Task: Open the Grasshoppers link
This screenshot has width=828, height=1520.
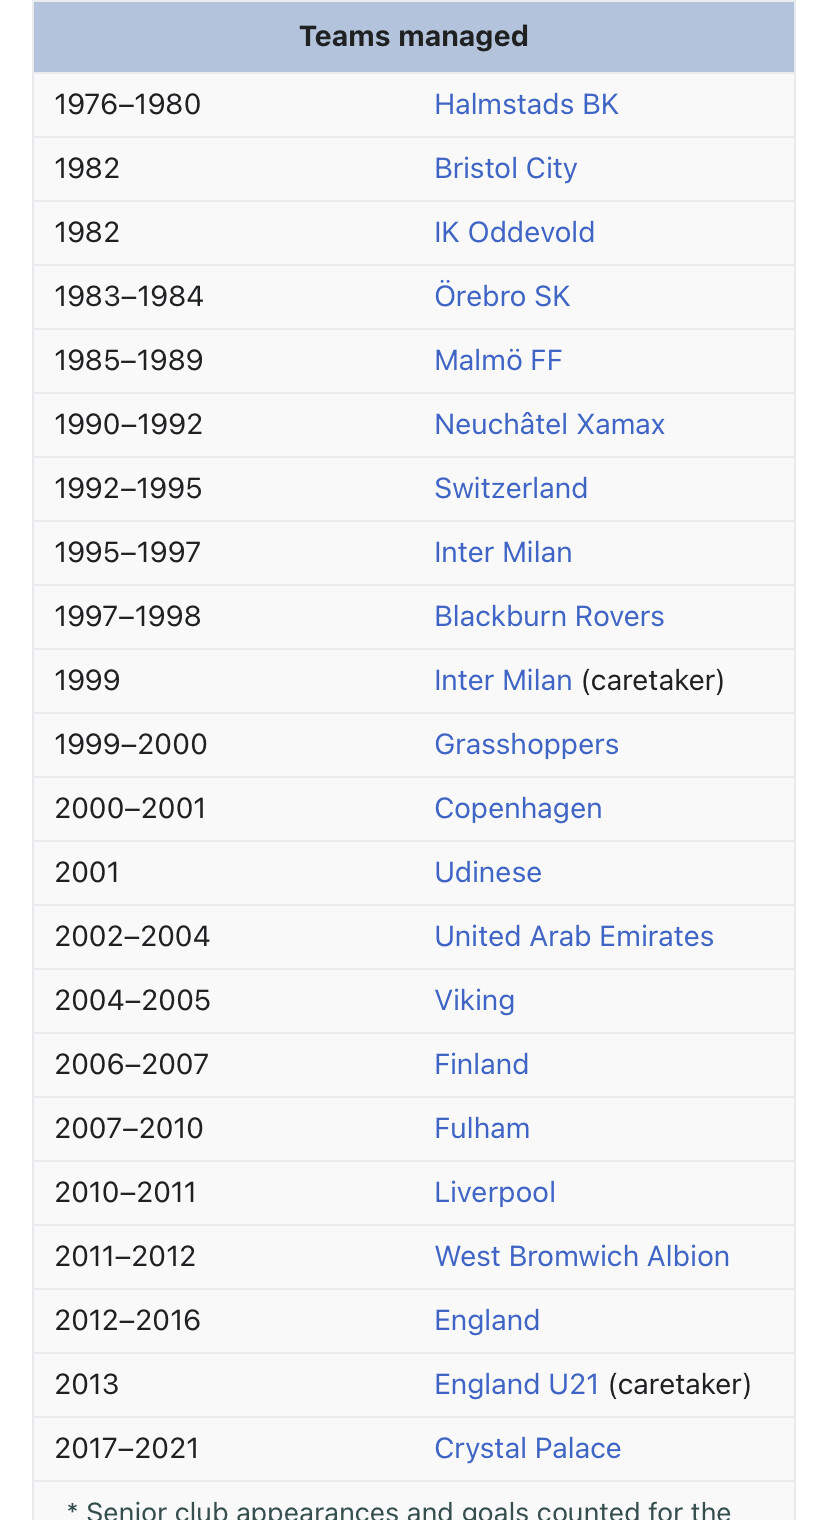Action: point(526,744)
